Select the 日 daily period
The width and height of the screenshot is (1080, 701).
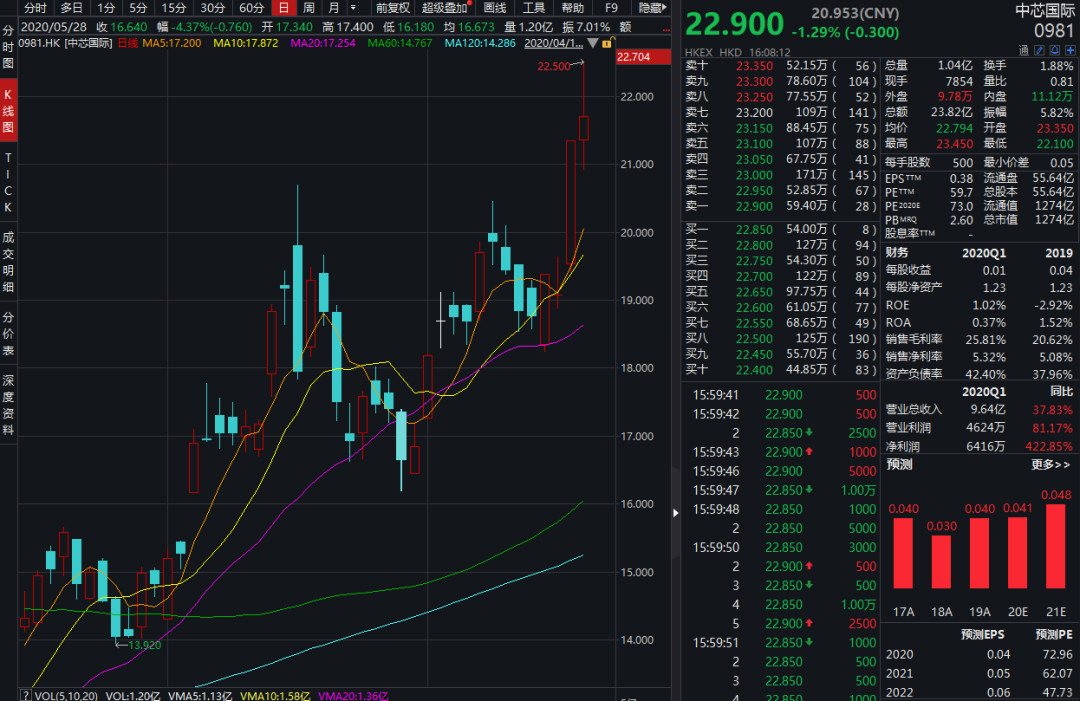[x=283, y=8]
